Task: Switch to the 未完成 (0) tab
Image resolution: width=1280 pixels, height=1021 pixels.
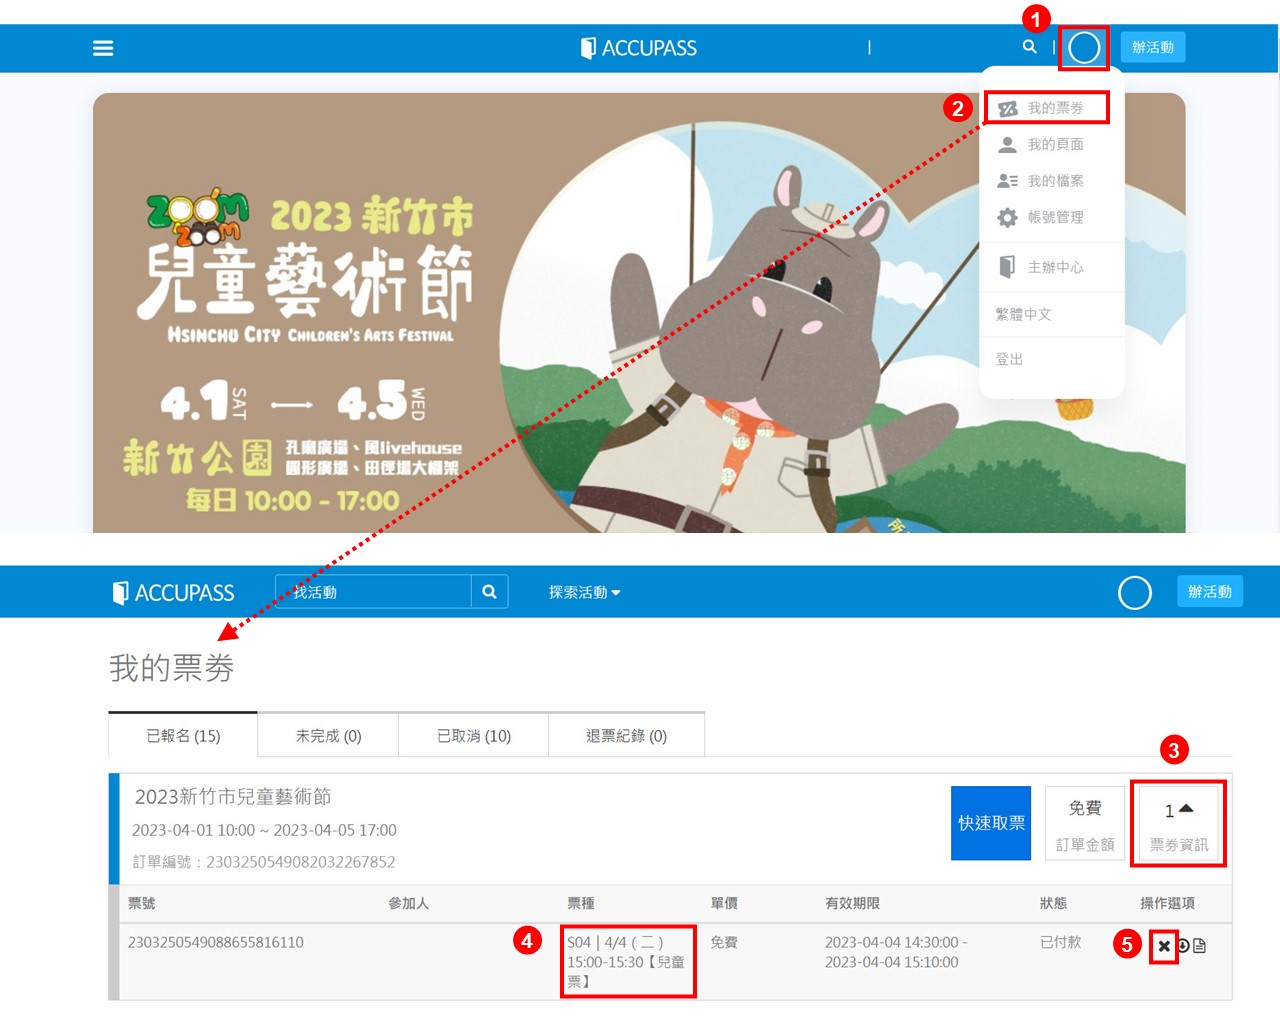Action: [x=328, y=736]
